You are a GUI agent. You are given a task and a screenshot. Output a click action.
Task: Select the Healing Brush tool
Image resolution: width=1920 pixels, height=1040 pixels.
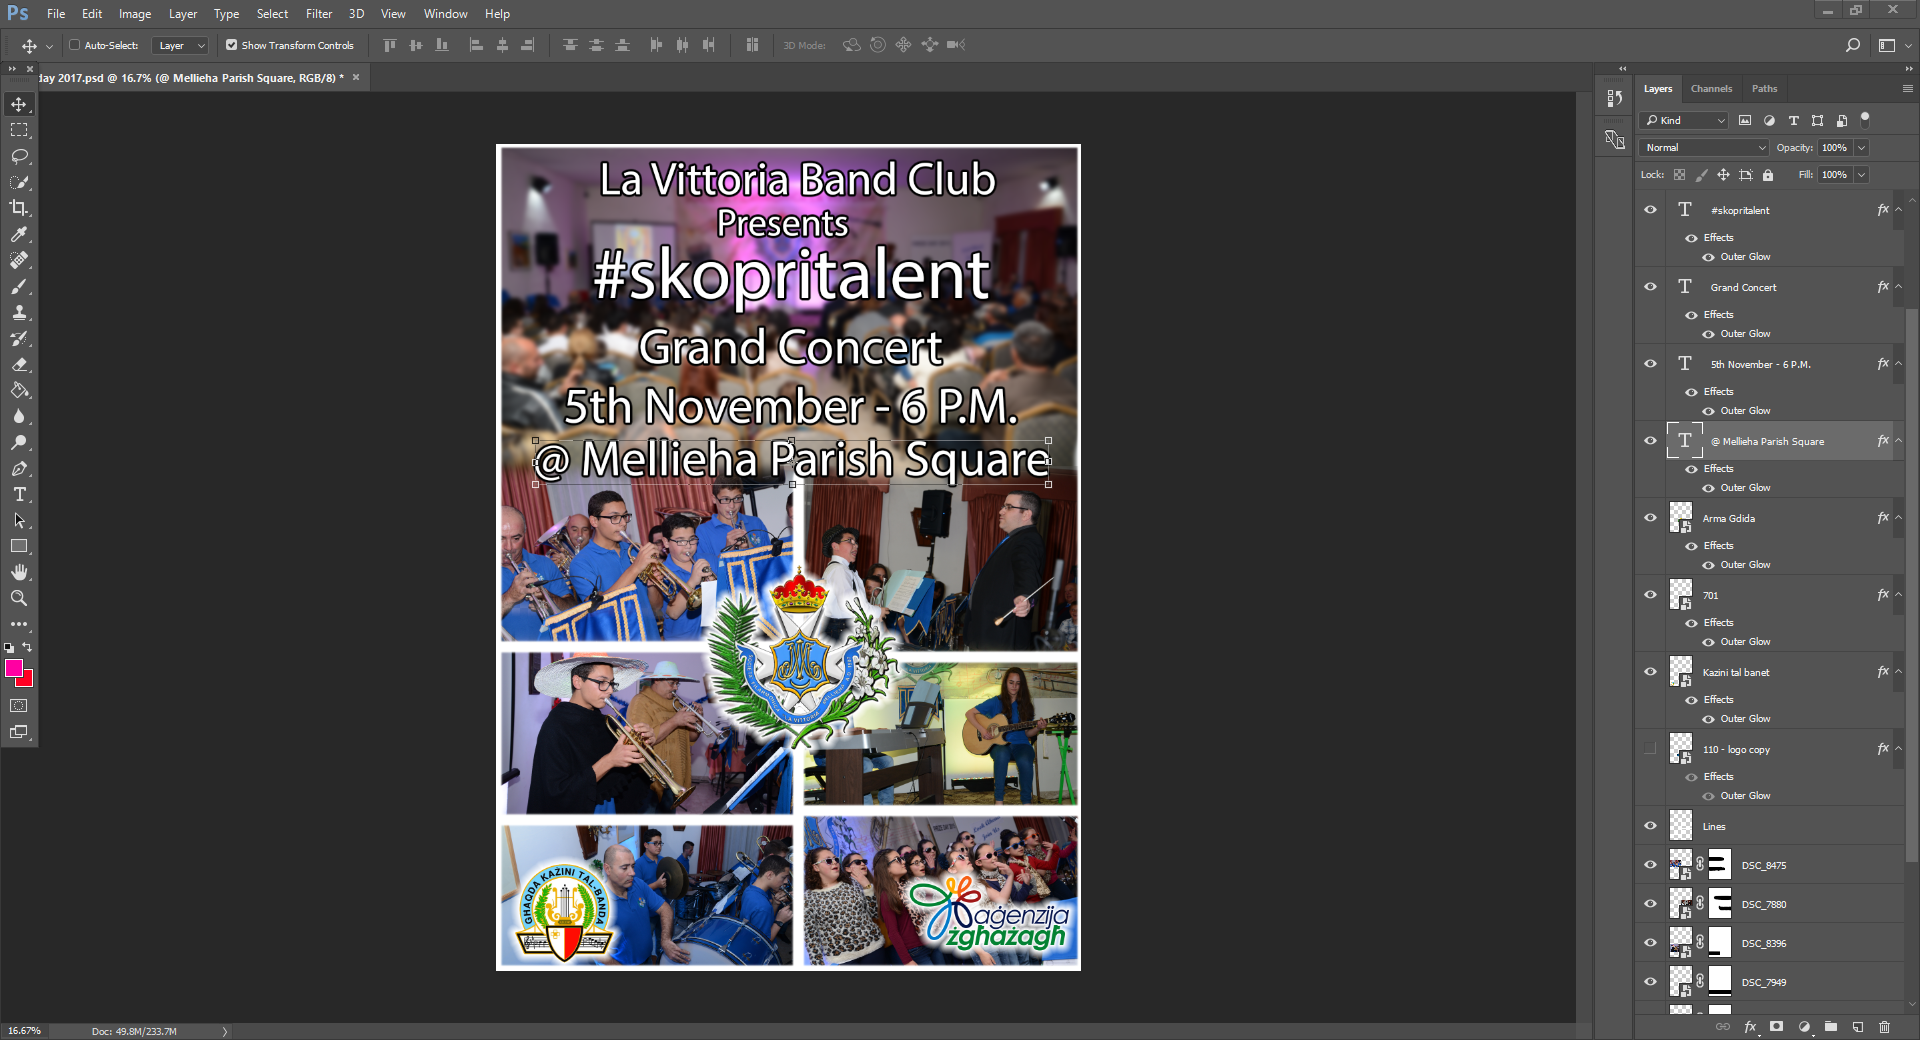coord(19,261)
